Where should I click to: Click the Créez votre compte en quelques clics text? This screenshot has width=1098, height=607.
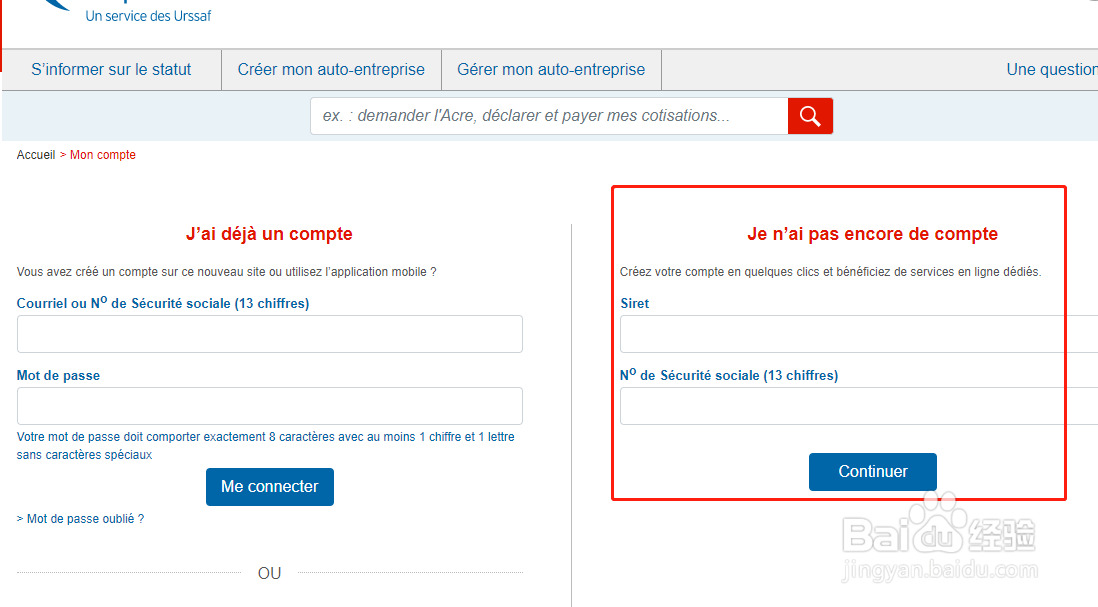831,272
